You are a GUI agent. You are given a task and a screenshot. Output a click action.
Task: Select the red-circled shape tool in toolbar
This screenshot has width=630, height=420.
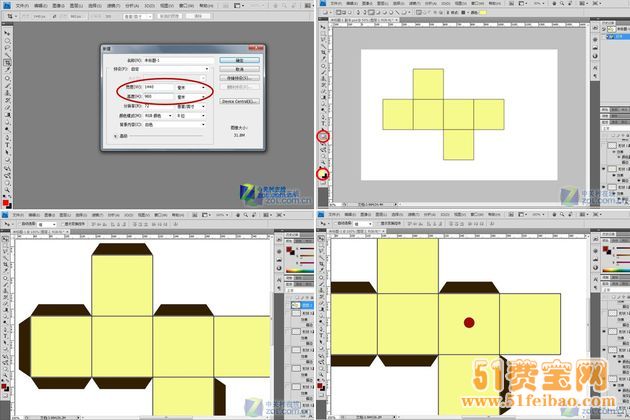click(323, 135)
